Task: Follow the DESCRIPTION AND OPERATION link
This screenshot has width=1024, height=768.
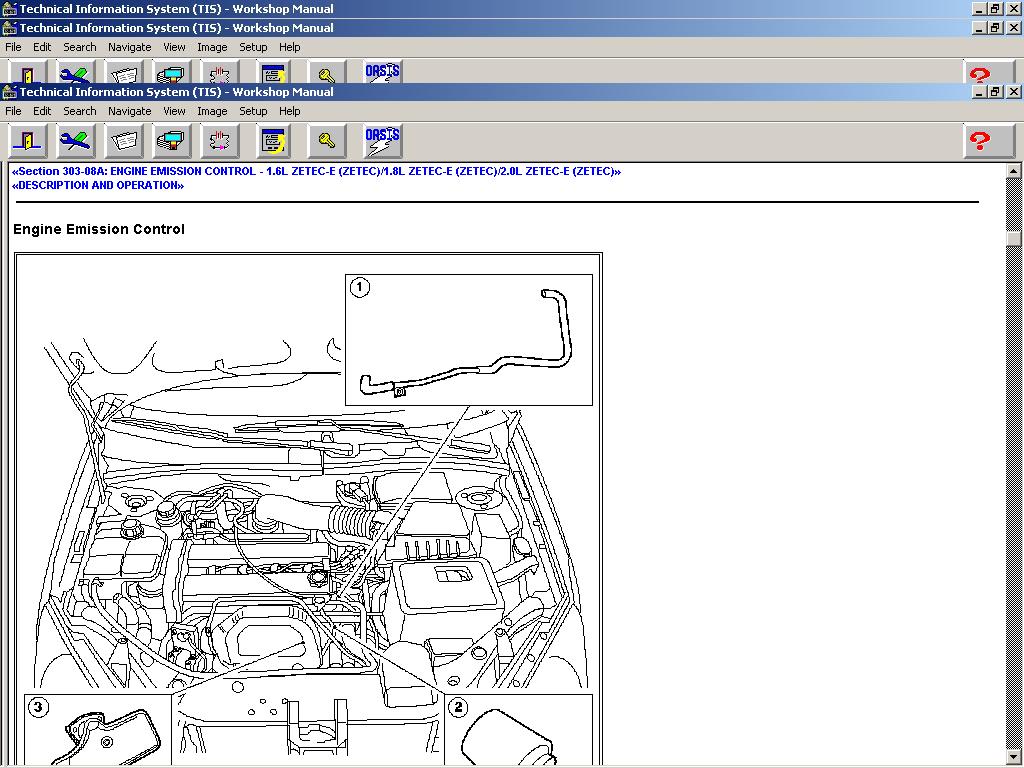Action: (x=98, y=185)
